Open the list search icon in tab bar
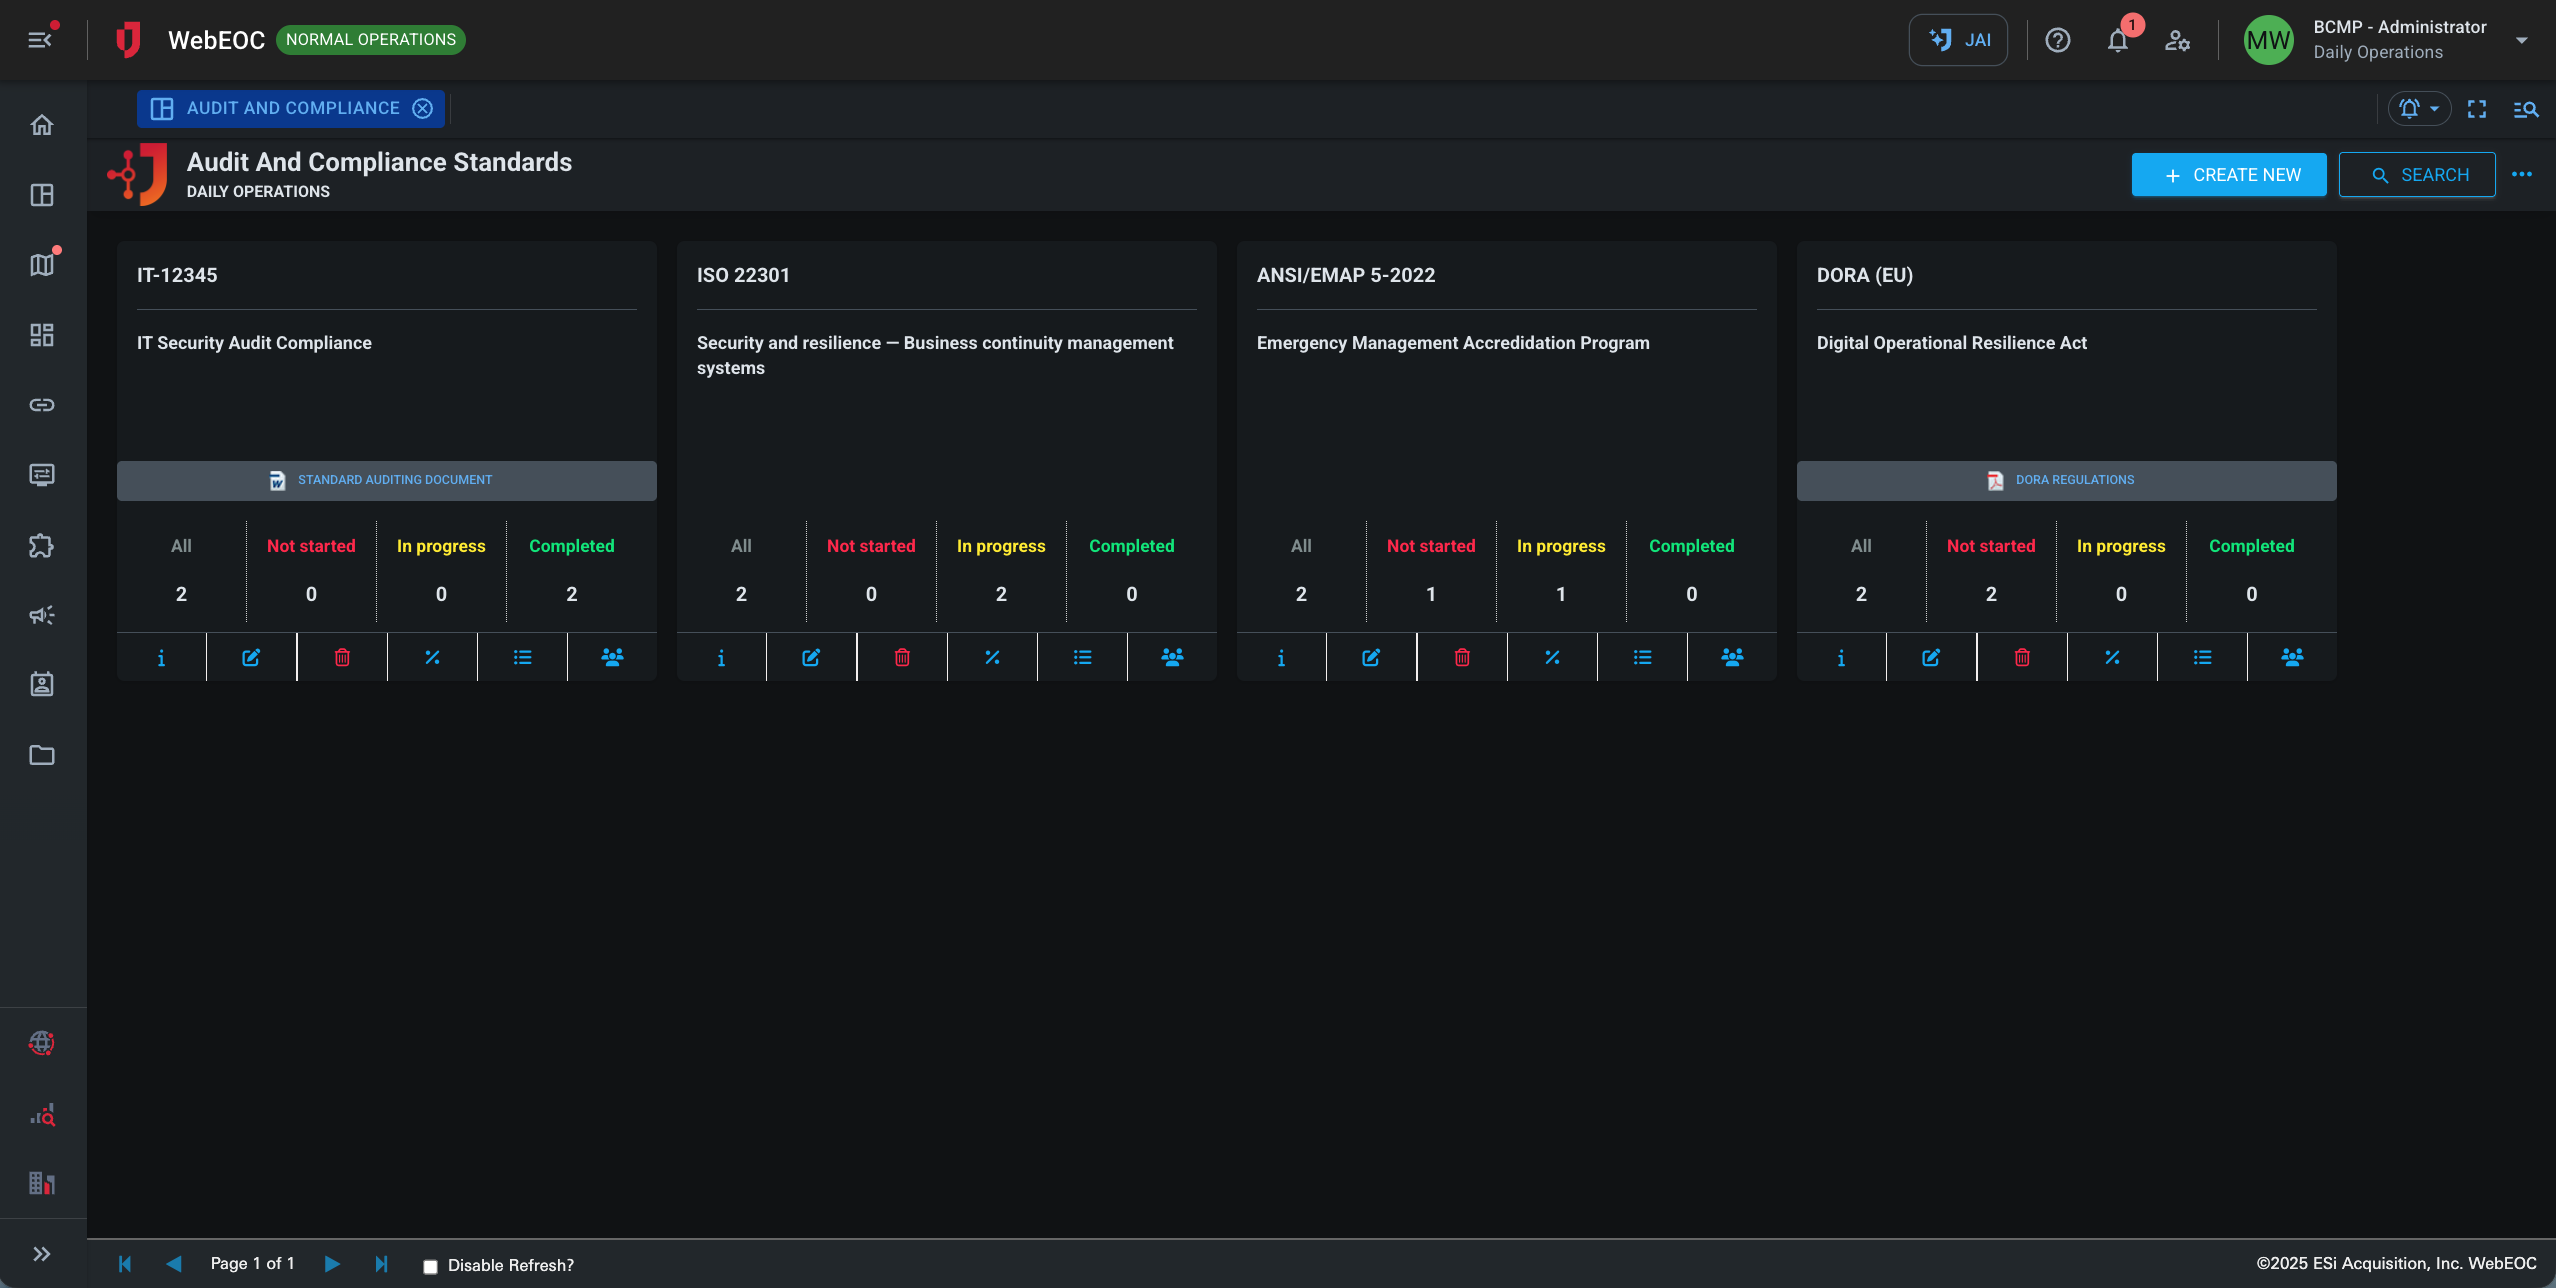The width and height of the screenshot is (2556, 1288). pyautogui.click(x=2525, y=108)
